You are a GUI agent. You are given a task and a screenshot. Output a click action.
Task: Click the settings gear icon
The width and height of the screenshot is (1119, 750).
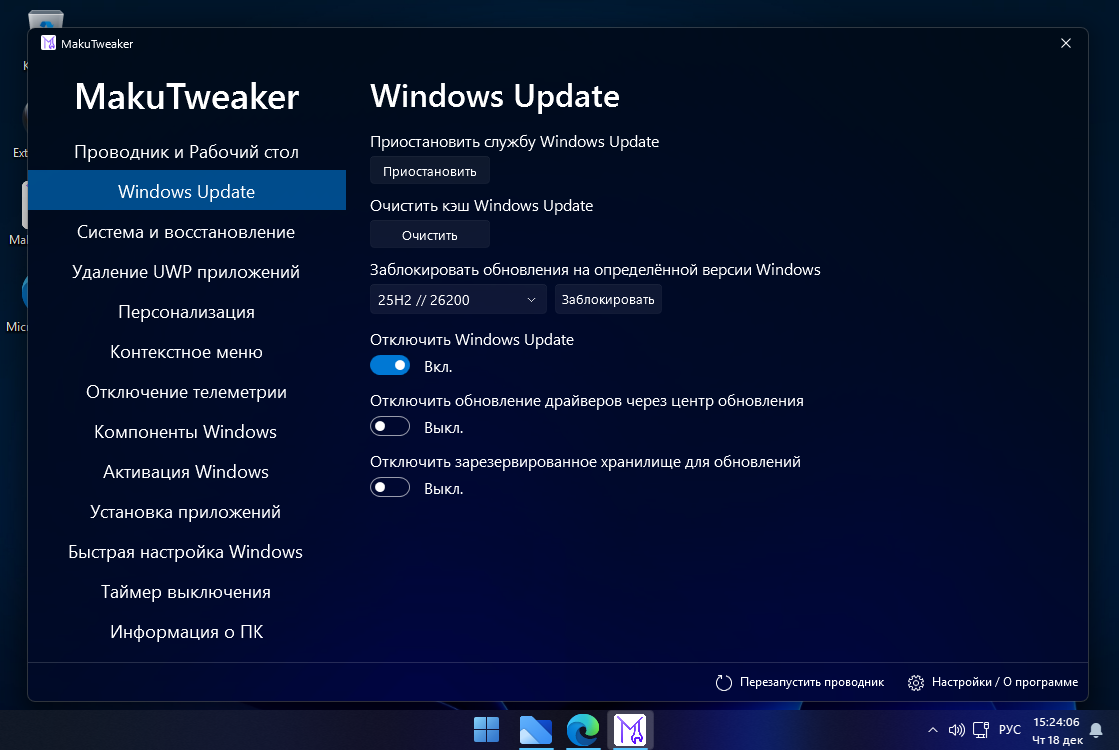(916, 683)
